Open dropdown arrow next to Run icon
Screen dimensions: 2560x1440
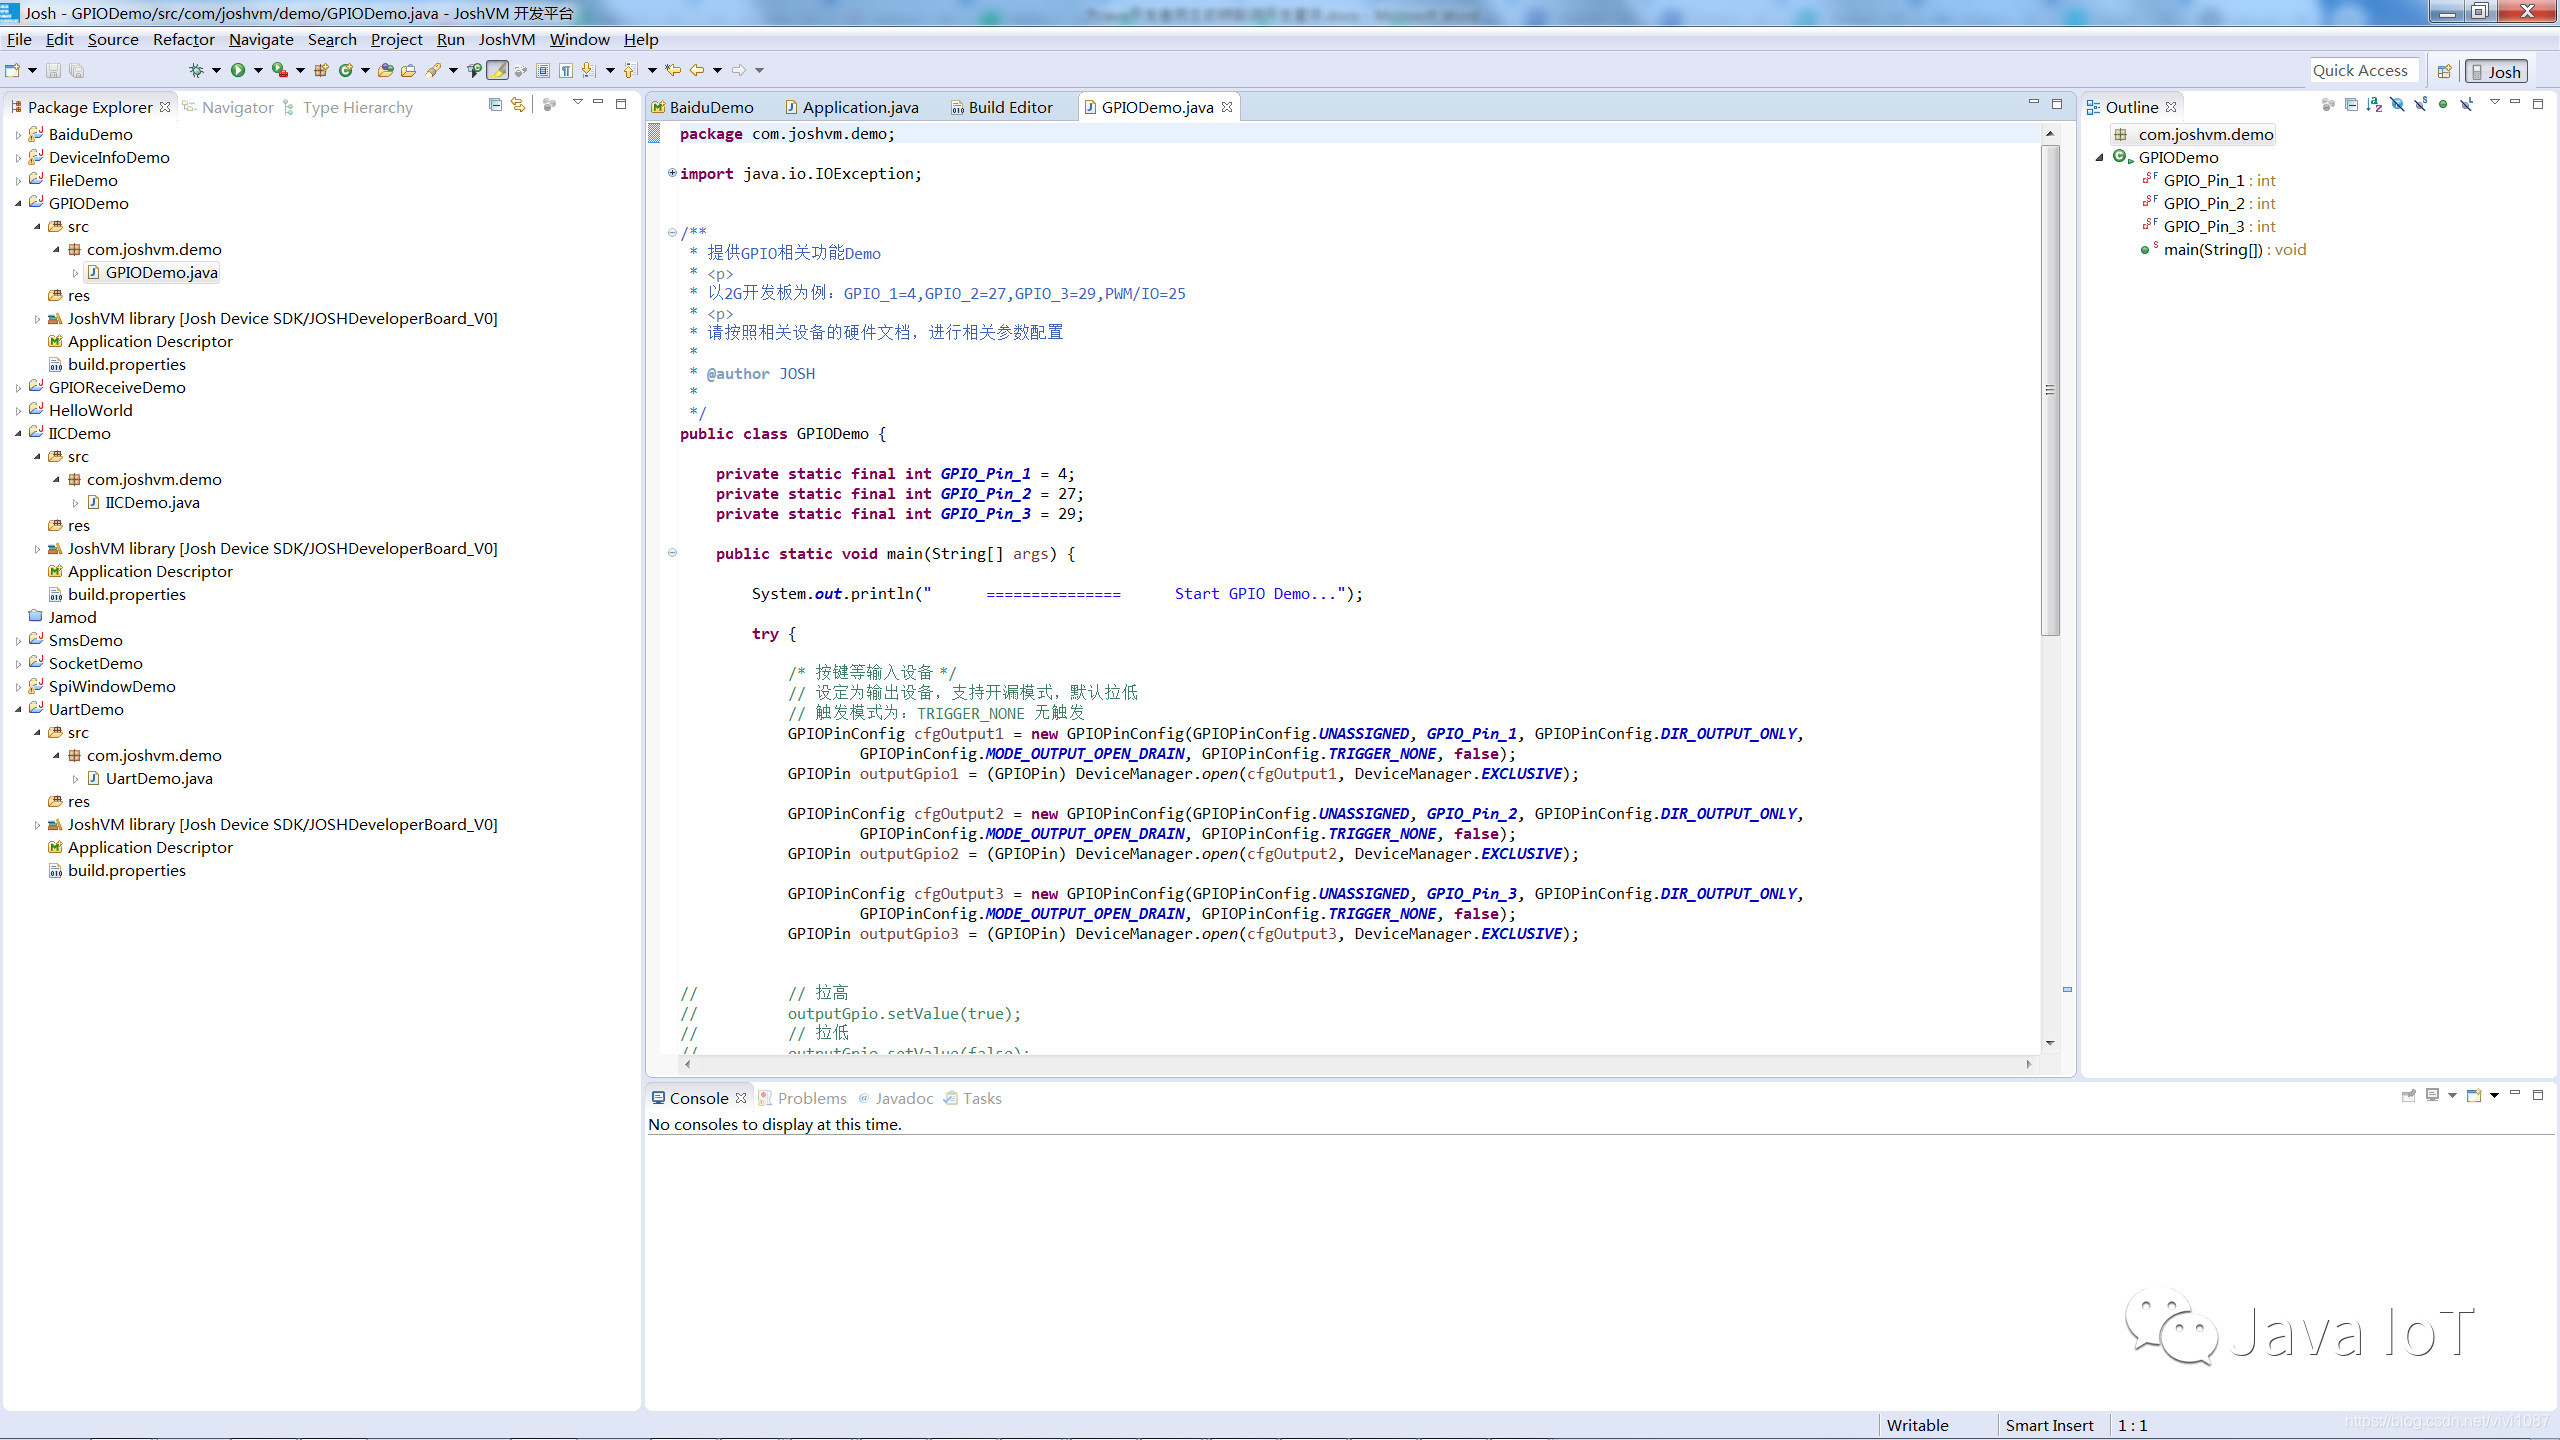coord(258,70)
